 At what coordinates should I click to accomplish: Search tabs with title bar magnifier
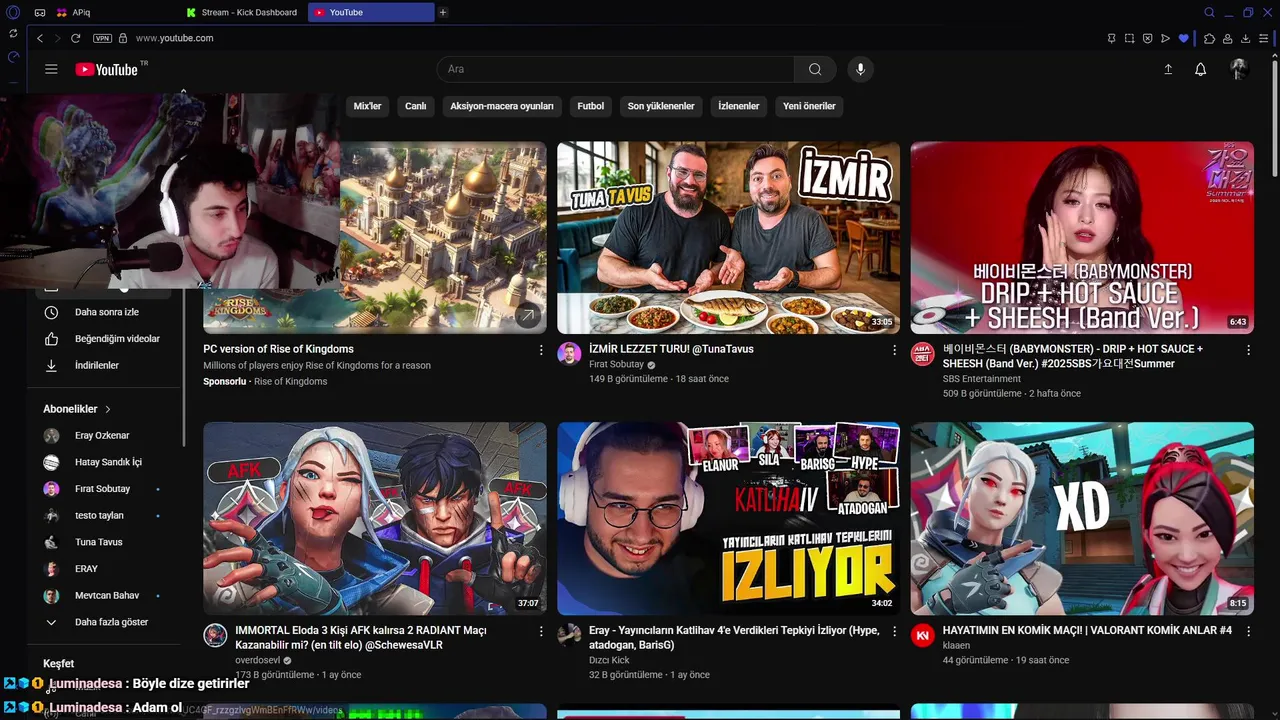tap(1209, 12)
